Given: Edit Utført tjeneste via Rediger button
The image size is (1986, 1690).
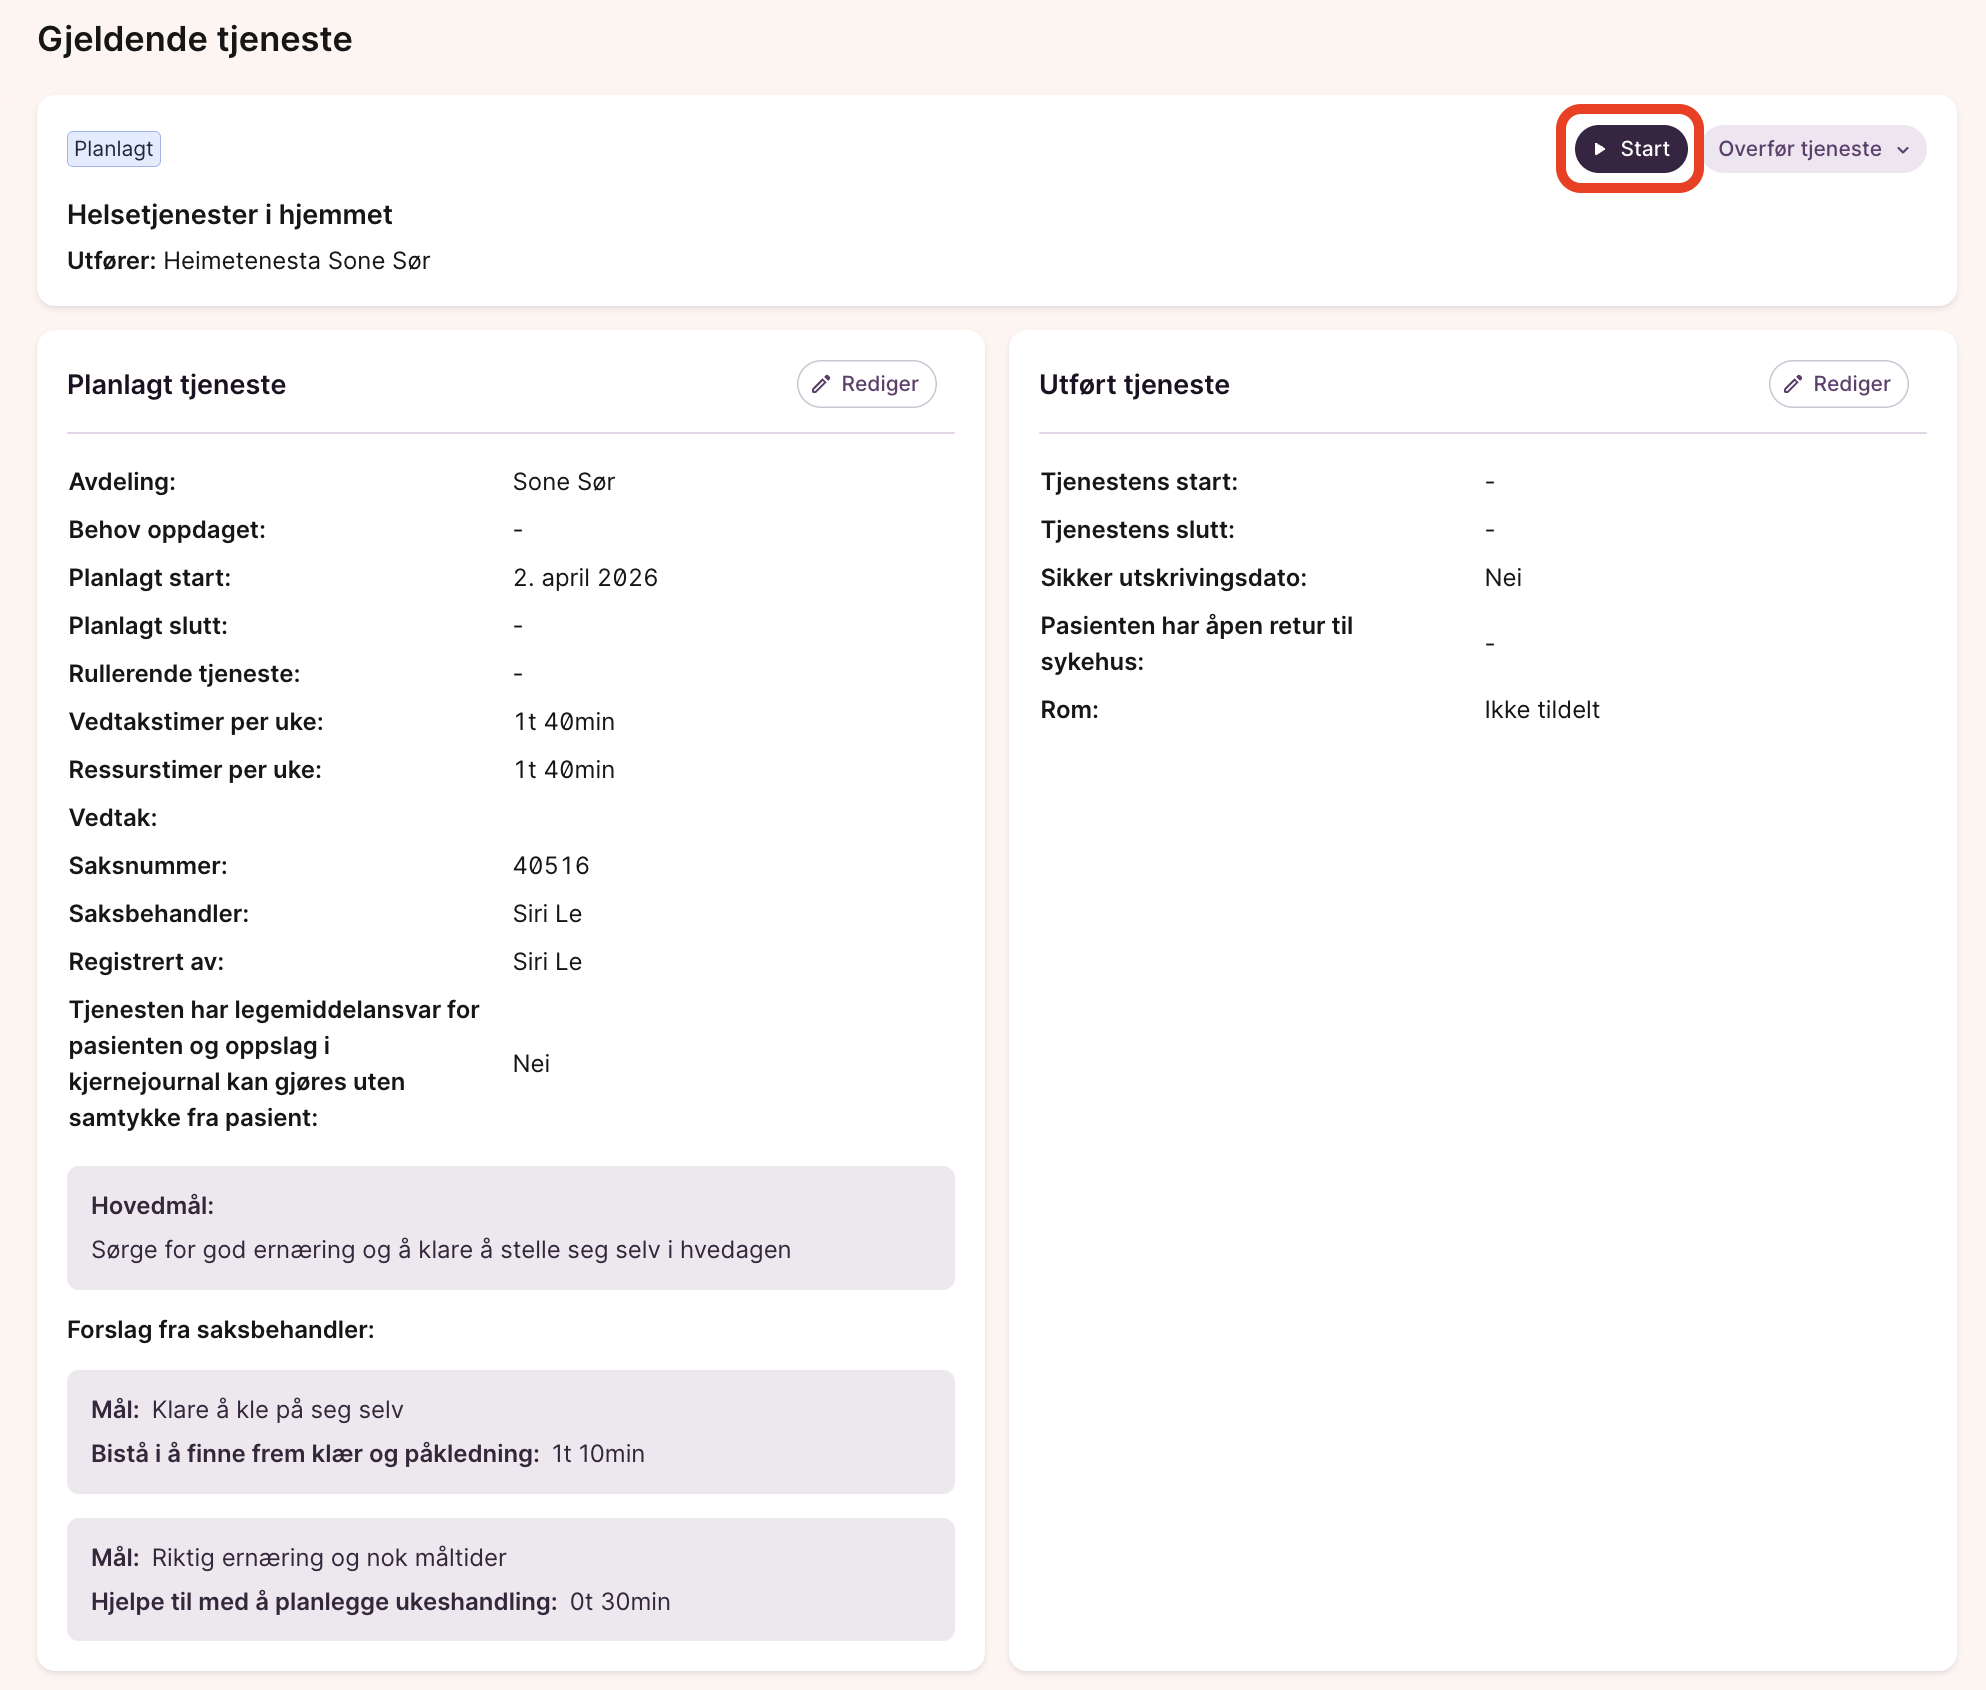Looking at the screenshot, I should (x=1839, y=384).
